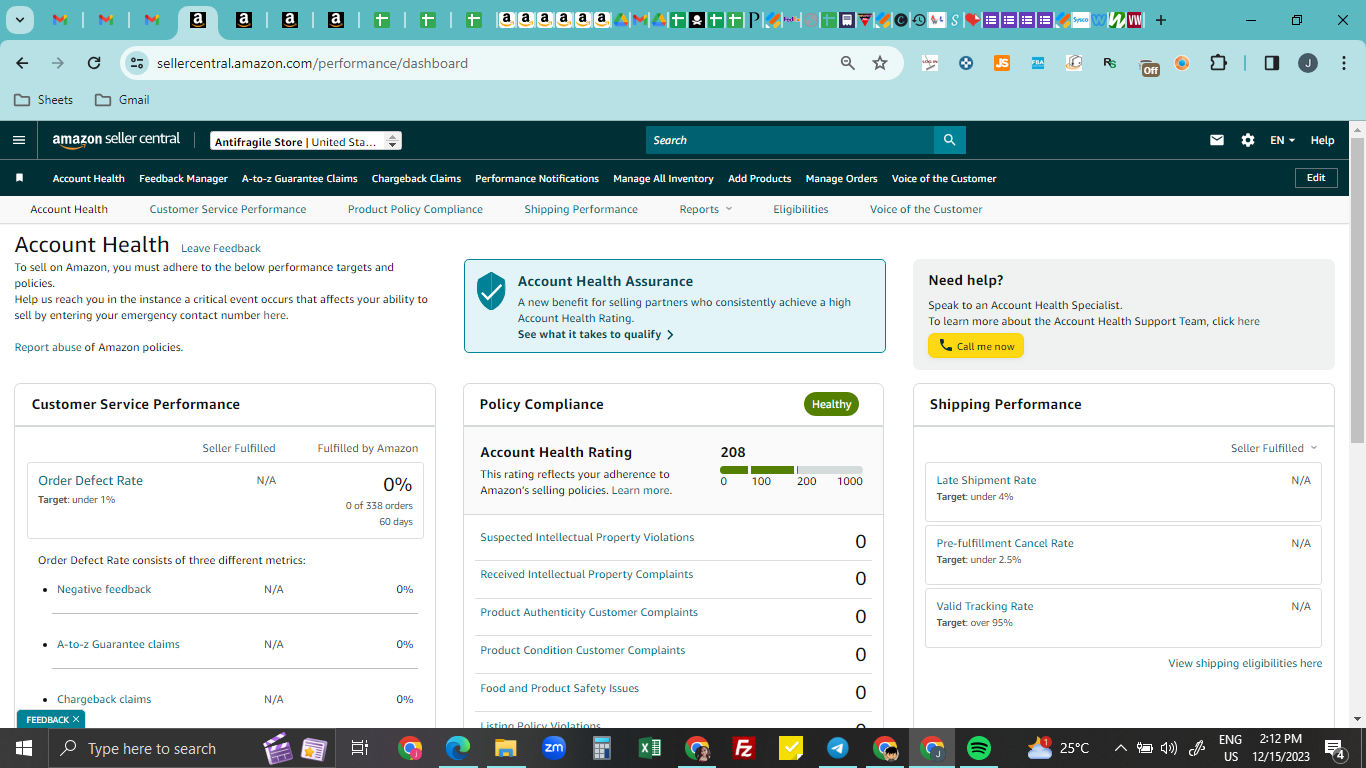Screen dimensions: 1366x768
Task: Open the Gmail bookmark folder
Action: 122,100
